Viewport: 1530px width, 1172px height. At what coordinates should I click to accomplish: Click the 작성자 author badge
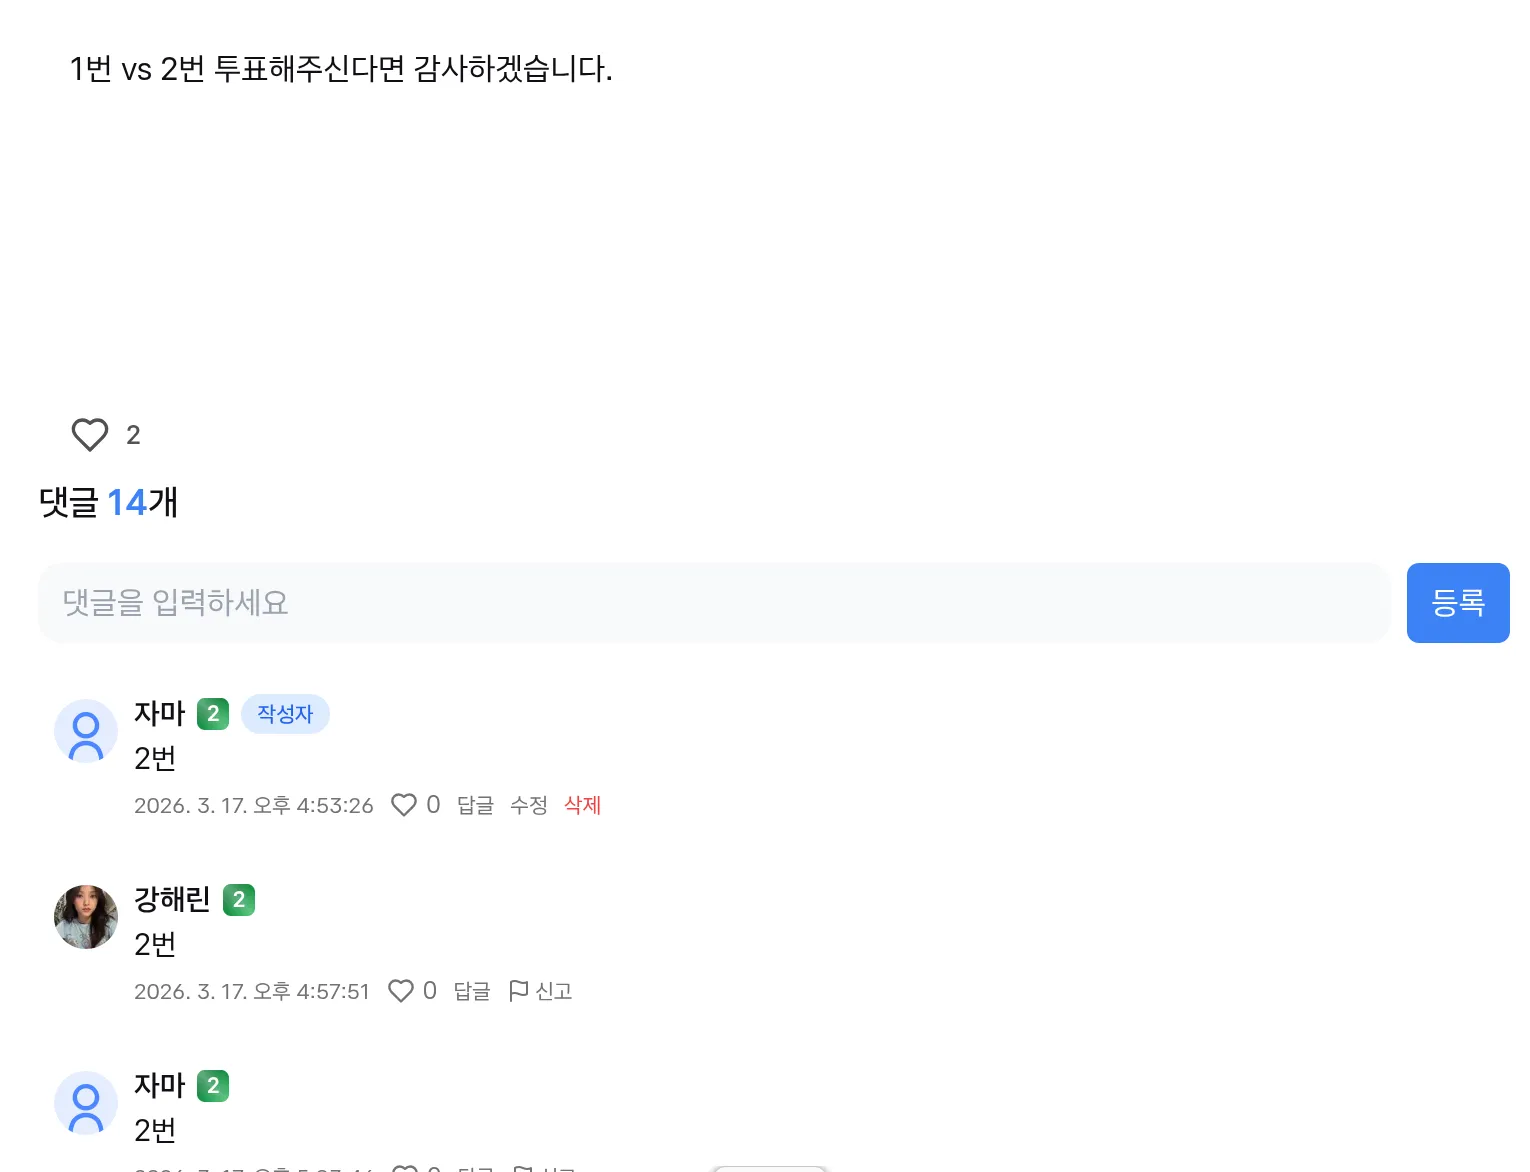tap(285, 714)
